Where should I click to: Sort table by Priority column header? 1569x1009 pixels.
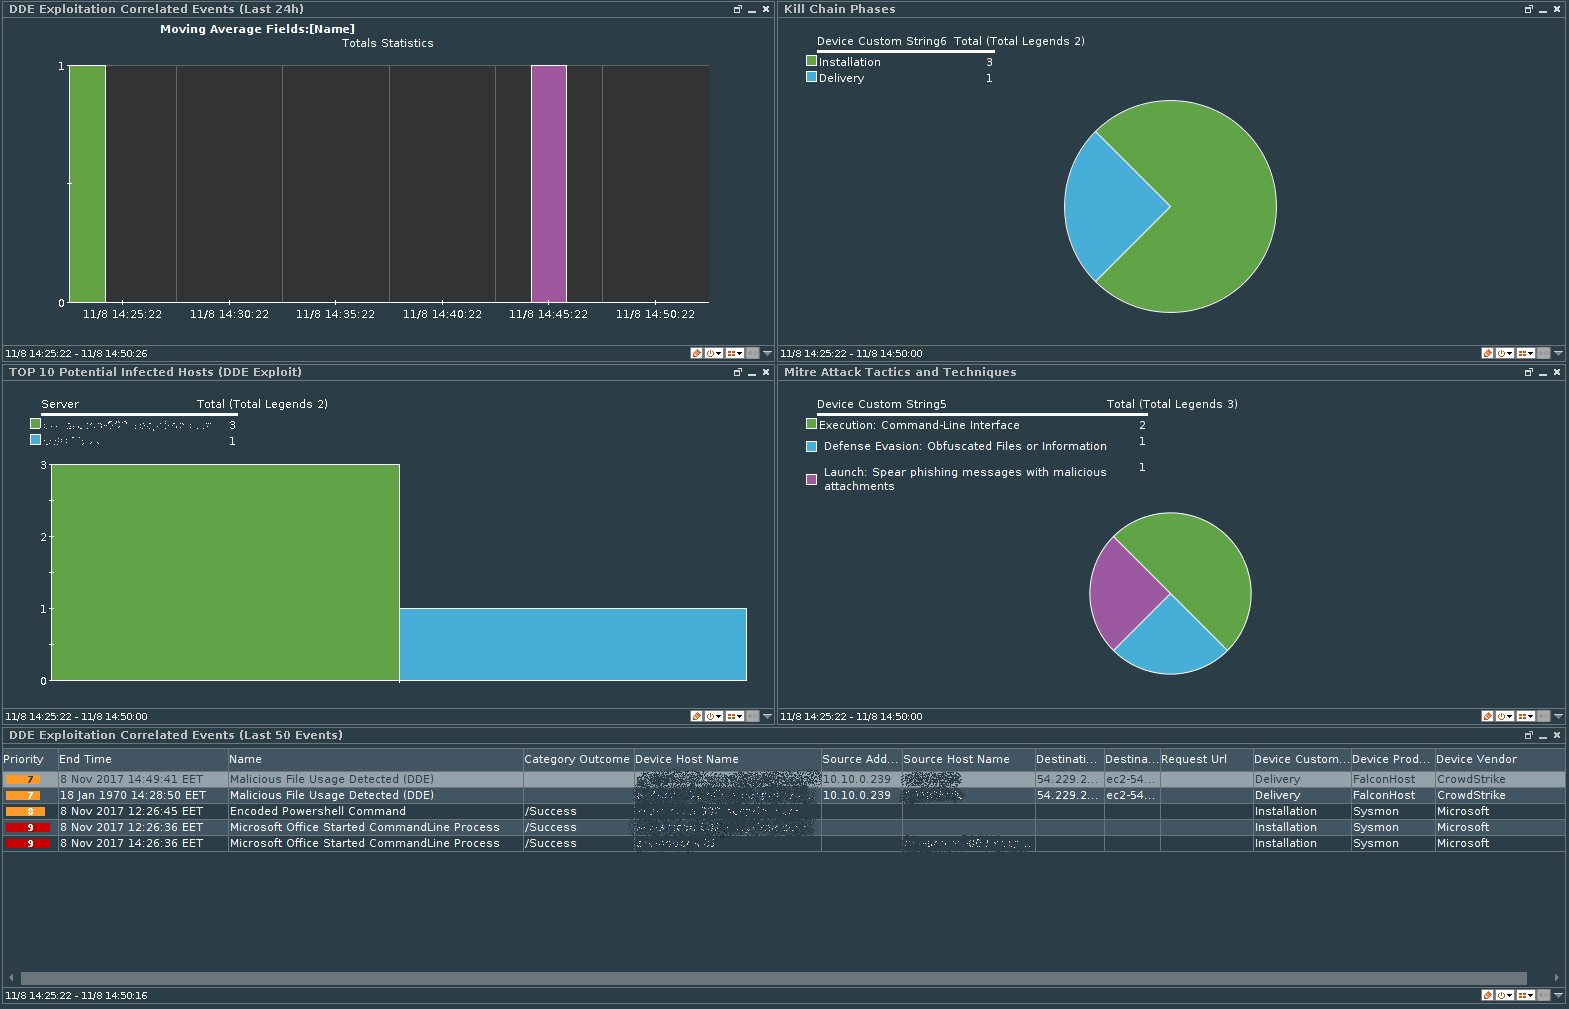coord(24,759)
